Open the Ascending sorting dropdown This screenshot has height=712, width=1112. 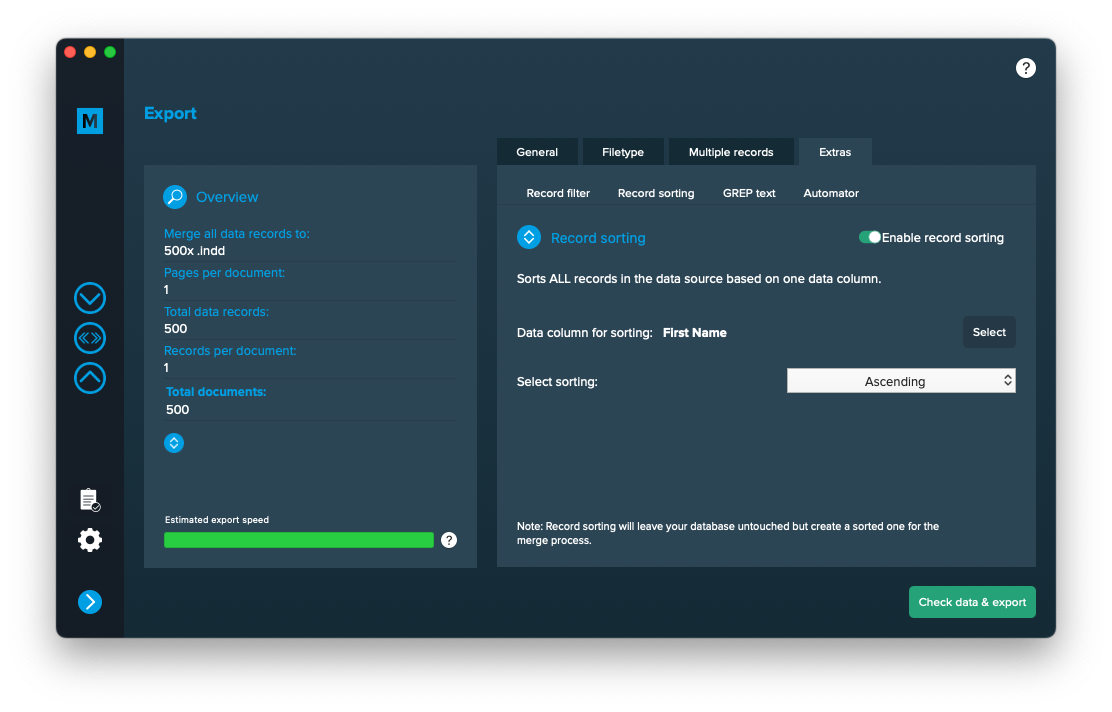point(901,381)
